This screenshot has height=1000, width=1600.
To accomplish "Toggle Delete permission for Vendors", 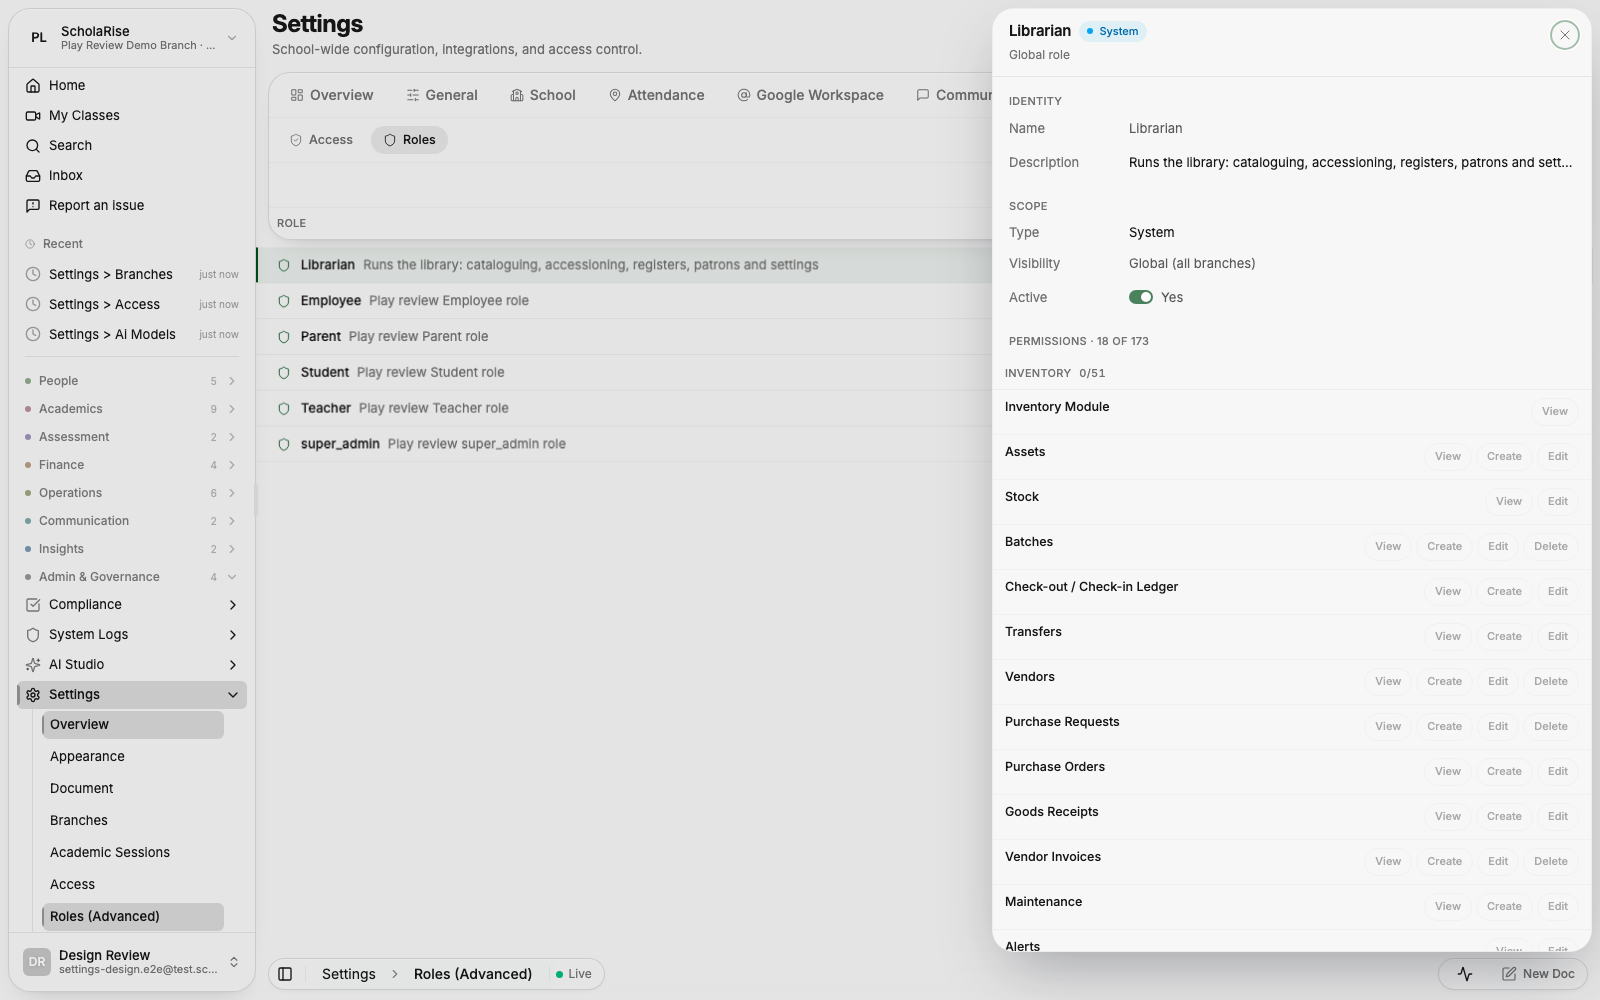I will pos(1551,681).
